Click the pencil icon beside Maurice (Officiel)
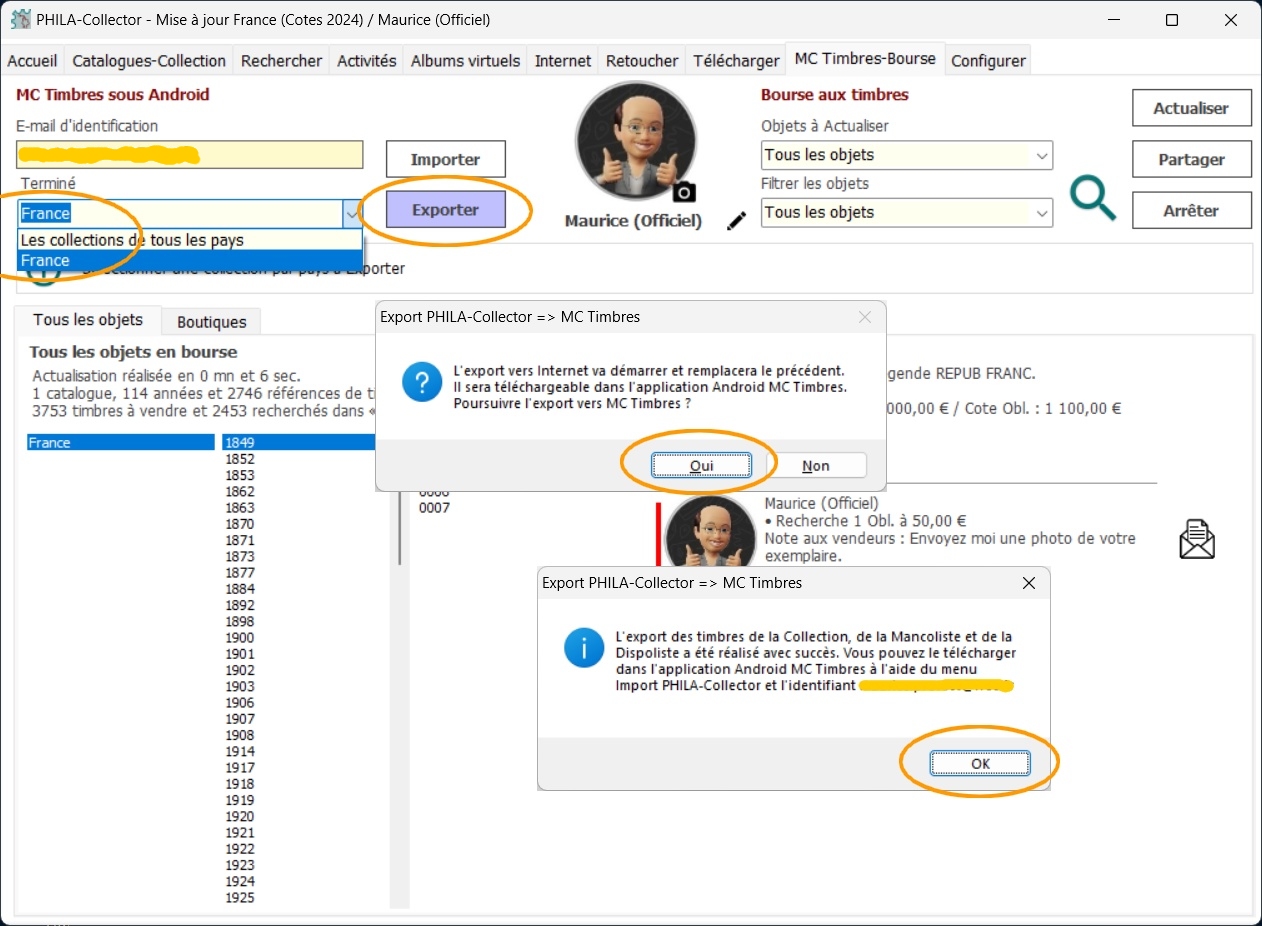The width and height of the screenshot is (1262, 926). [737, 222]
